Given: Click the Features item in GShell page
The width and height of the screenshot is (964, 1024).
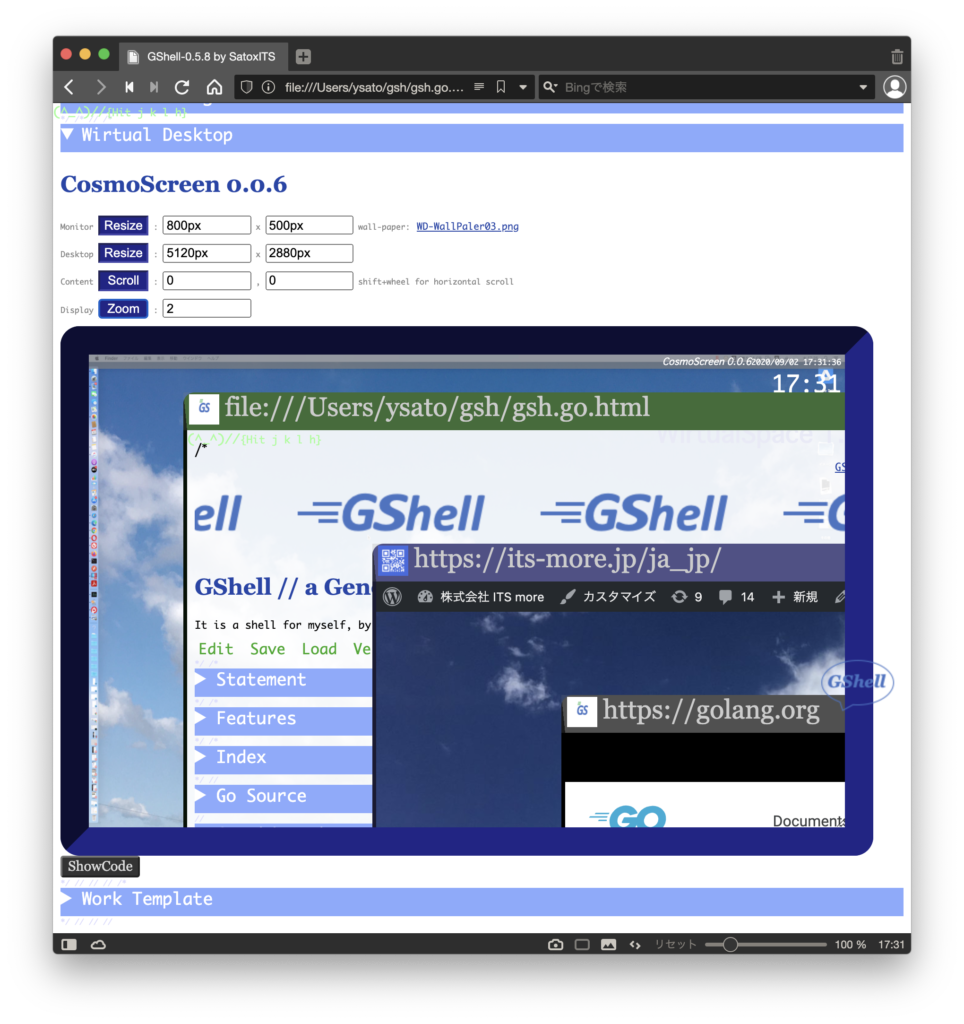Looking at the screenshot, I should click(256, 718).
